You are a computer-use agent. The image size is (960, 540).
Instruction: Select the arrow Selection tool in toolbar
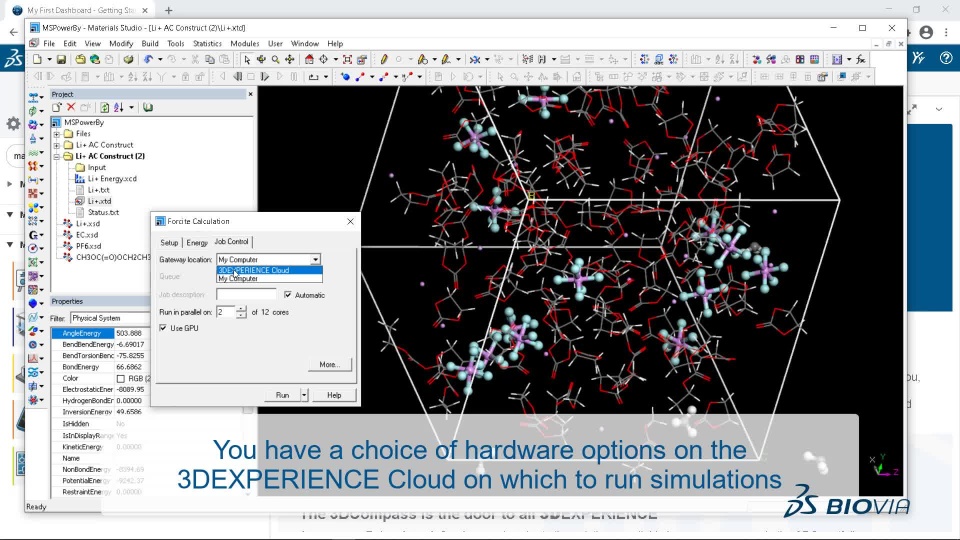click(247, 59)
